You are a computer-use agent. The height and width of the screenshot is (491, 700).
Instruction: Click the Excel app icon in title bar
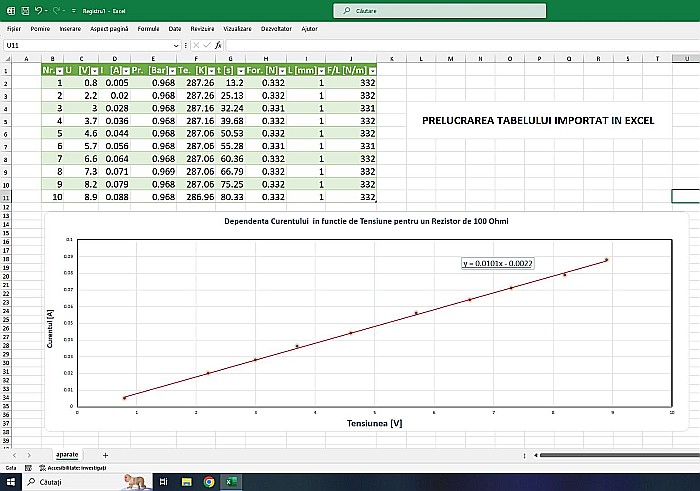pos(11,11)
